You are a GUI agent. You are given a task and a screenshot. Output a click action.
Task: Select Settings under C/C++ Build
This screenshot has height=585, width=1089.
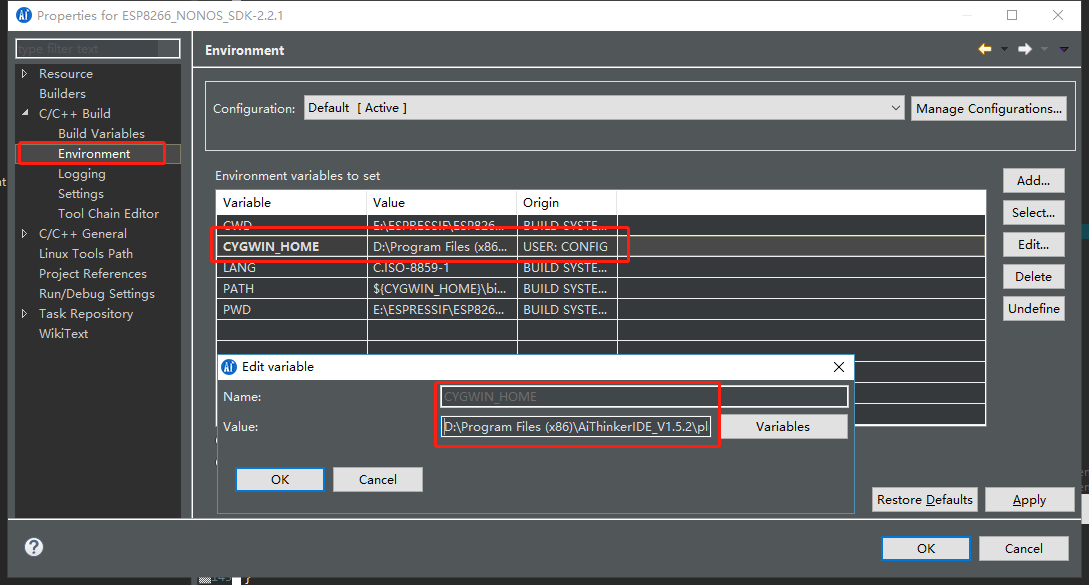(x=81, y=194)
